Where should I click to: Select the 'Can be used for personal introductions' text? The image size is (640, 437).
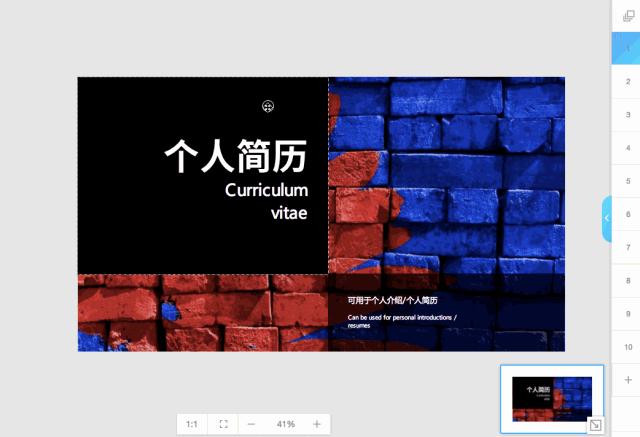coord(402,321)
